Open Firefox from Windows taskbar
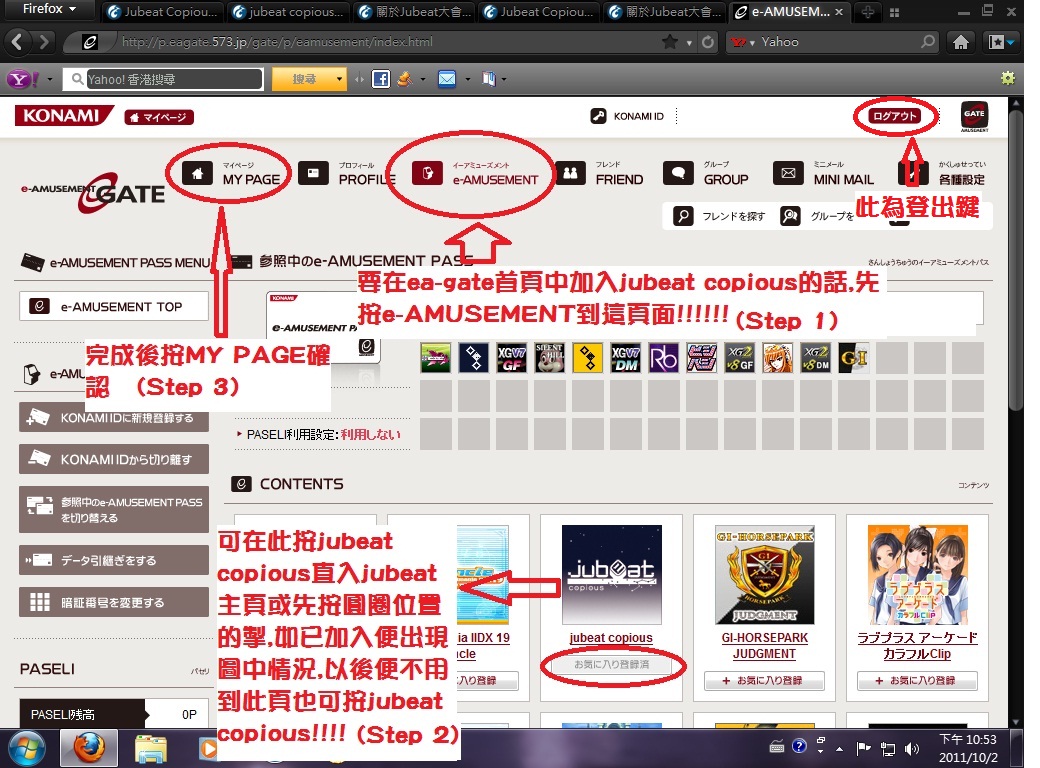This screenshot has width=1040, height=768. click(x=89, y=747)
